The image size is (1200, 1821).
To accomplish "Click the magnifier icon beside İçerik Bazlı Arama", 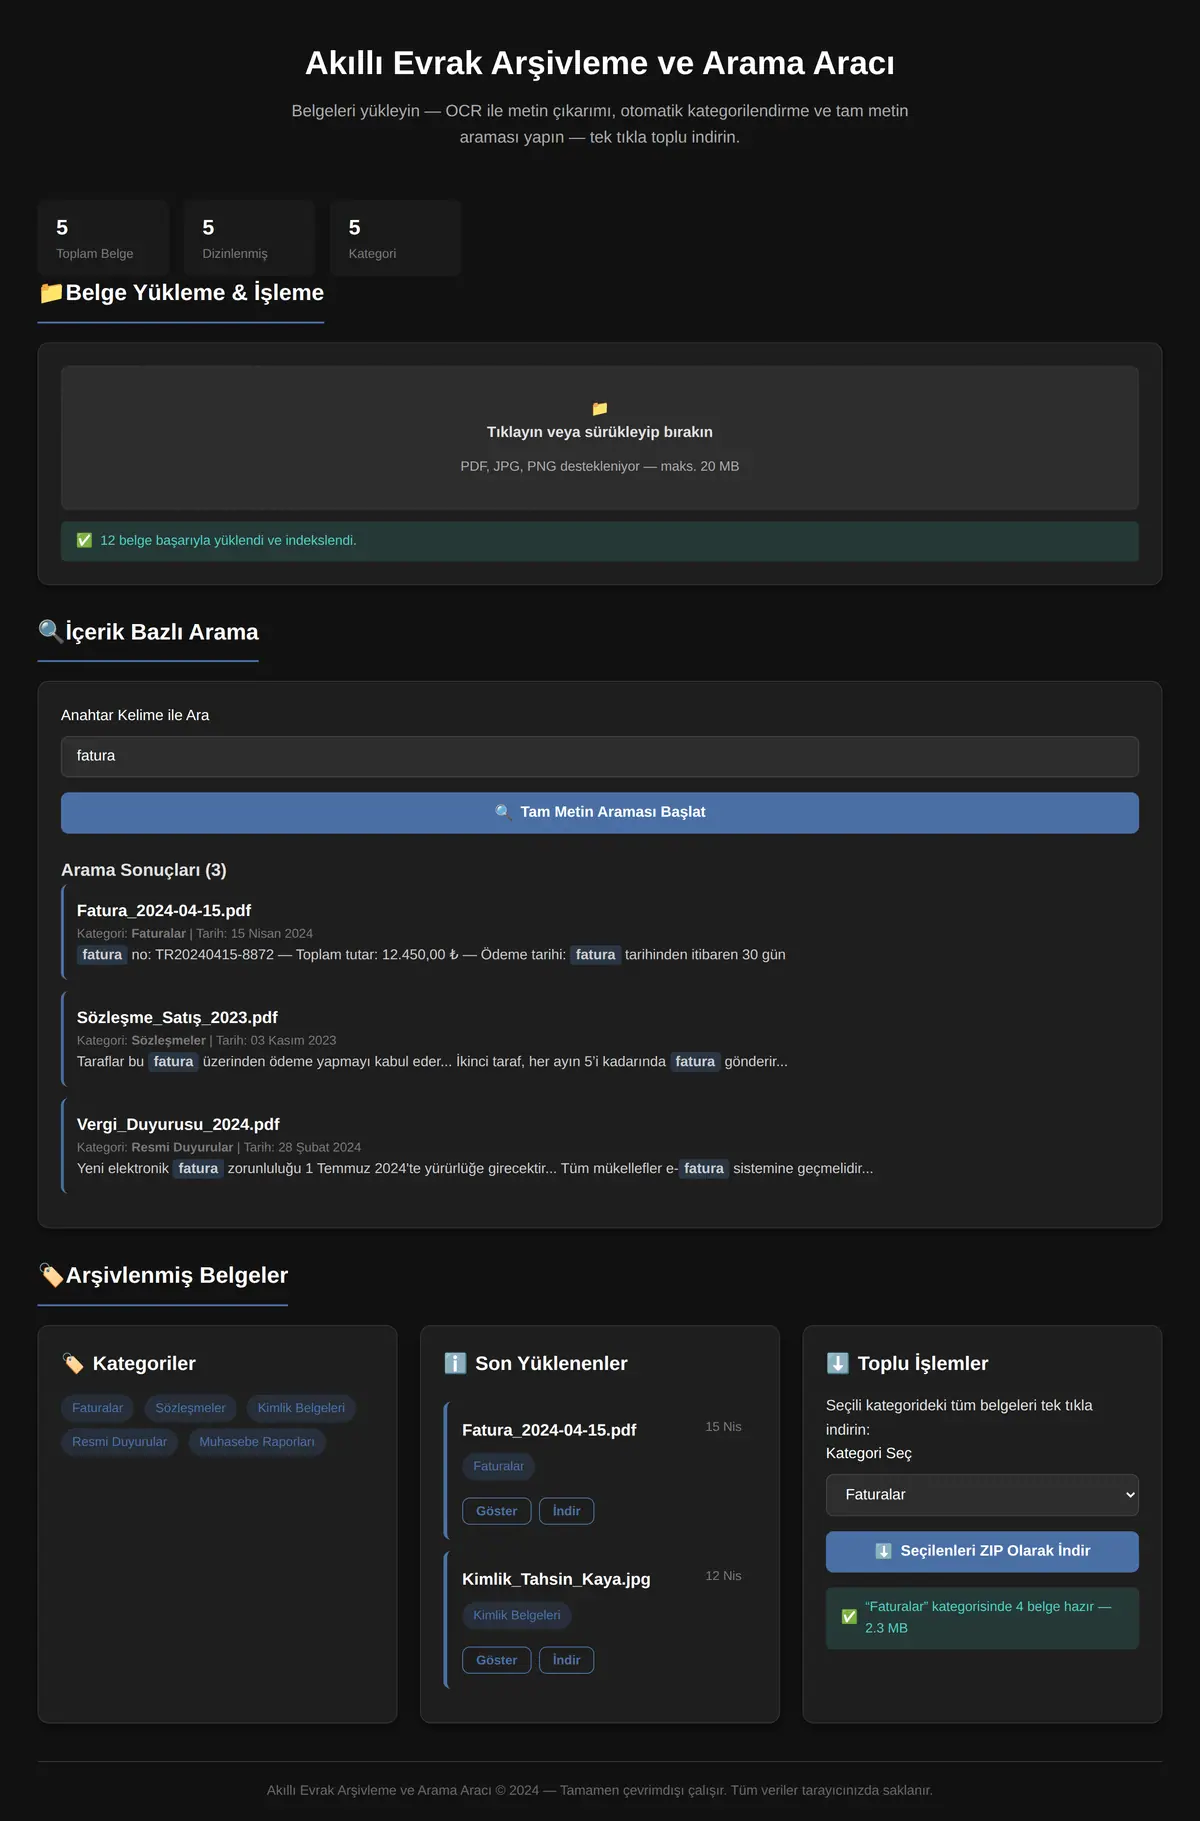I will click(x=51, y=632).
